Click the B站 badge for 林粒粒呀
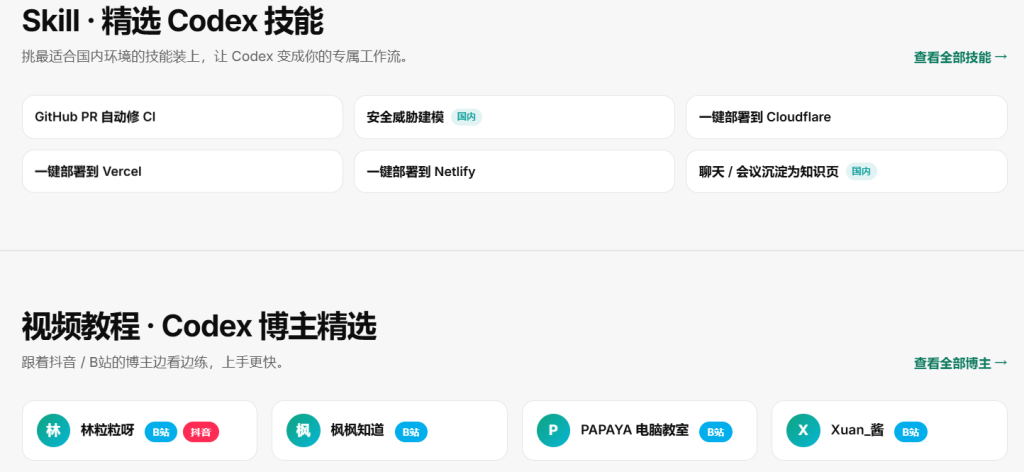 pyautogui.click(x=161, y=432)
